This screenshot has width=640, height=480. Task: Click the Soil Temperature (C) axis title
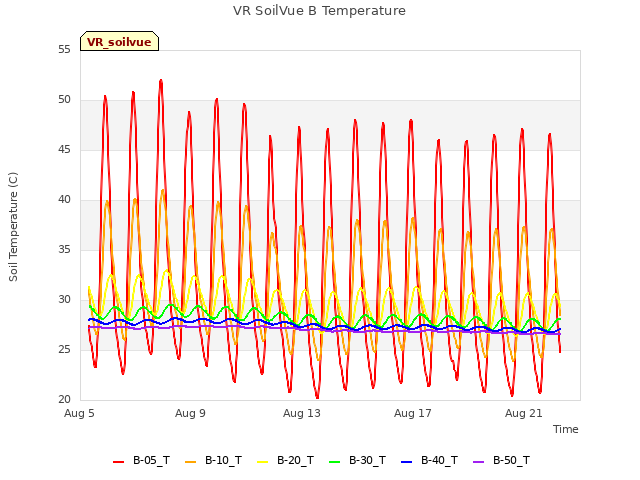(x=13, y=227)
